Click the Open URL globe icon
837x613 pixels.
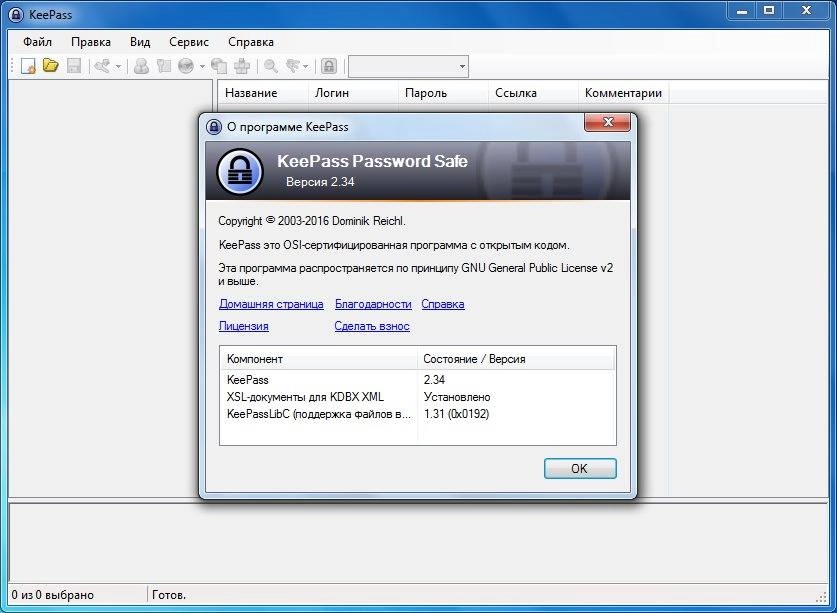coord(186,66)
